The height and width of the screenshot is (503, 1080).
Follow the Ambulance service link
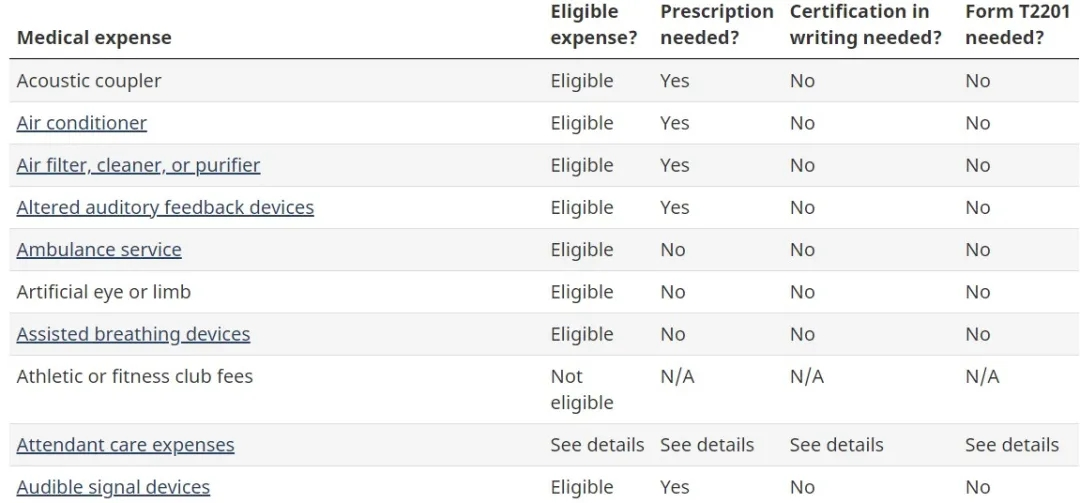(x=99, y=249)
